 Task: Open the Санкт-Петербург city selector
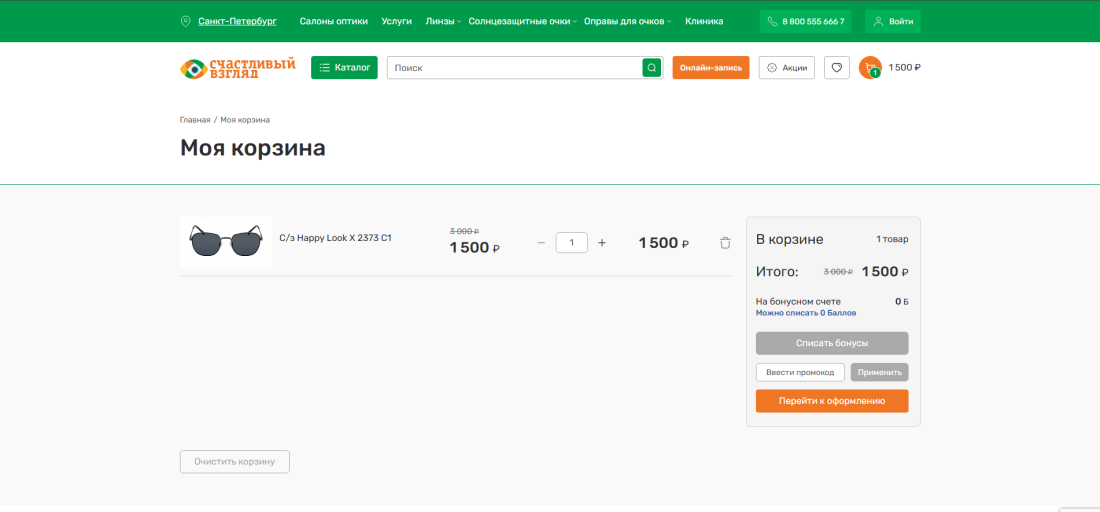237,21
